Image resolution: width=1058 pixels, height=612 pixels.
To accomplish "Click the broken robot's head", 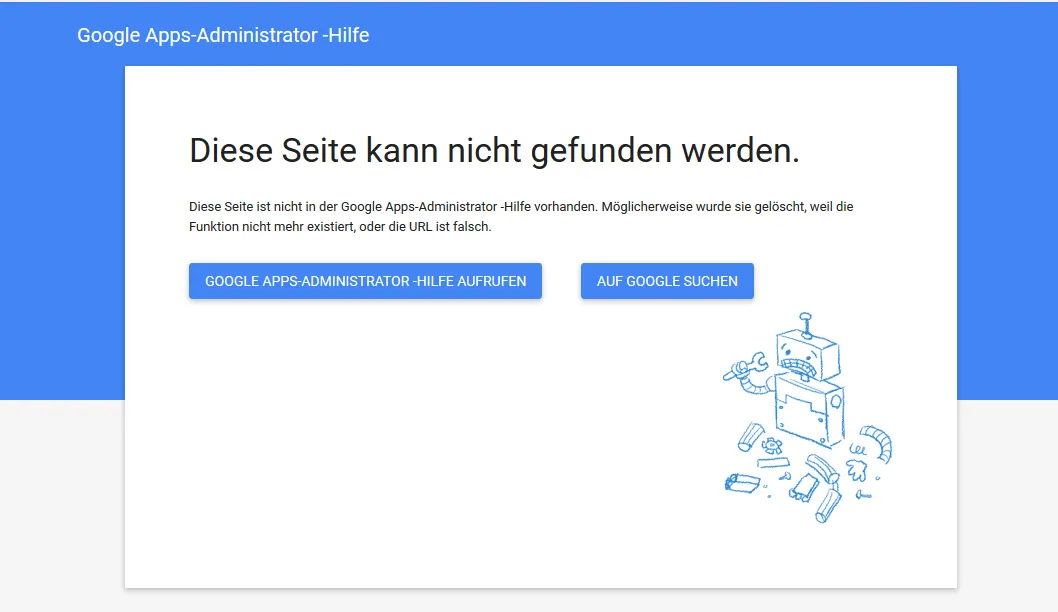I will [807, 354].
